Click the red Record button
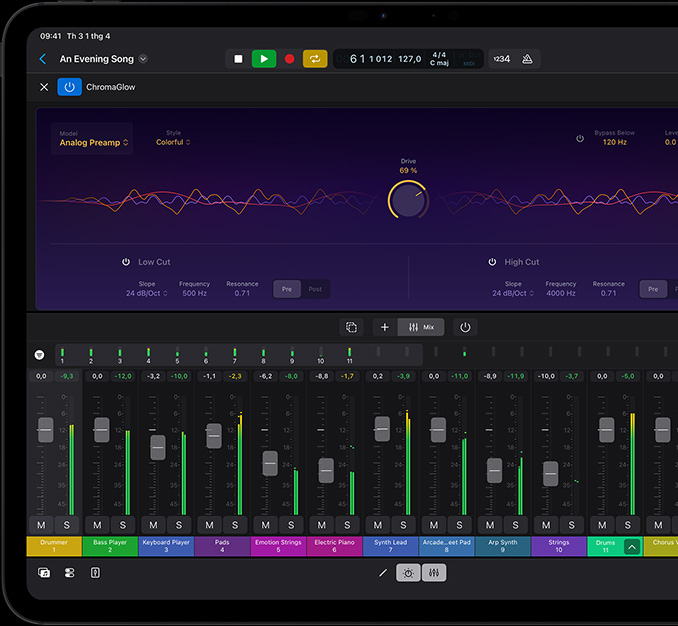The height and width of the screenshot is (626, 678). click(x=290, y=59)
